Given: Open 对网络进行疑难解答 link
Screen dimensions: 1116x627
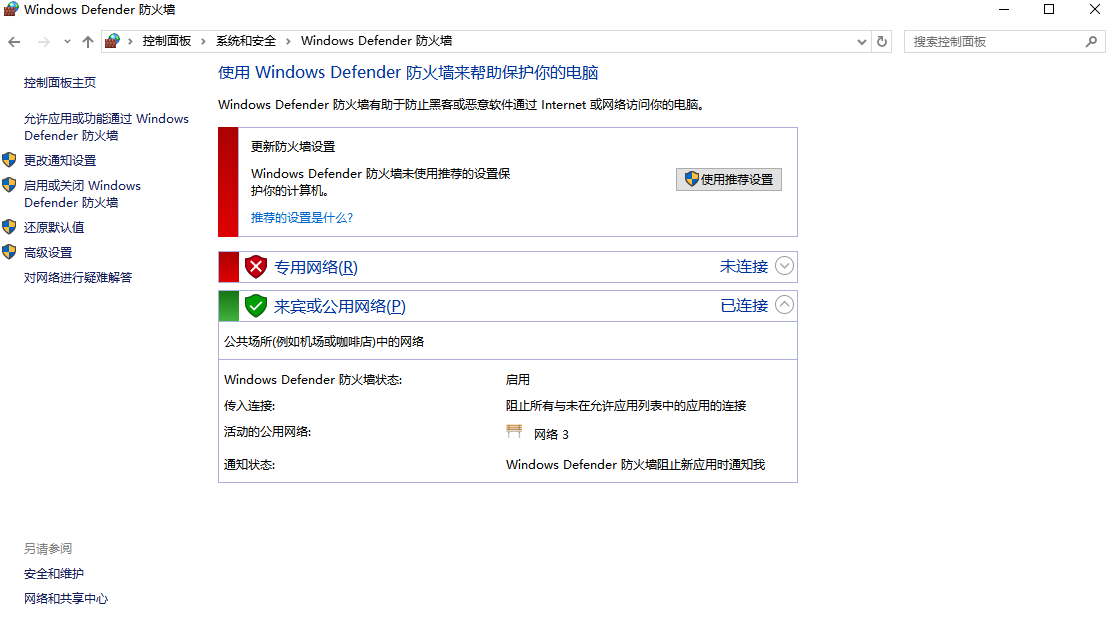Looking at the screenshot, I should (78, 278).
